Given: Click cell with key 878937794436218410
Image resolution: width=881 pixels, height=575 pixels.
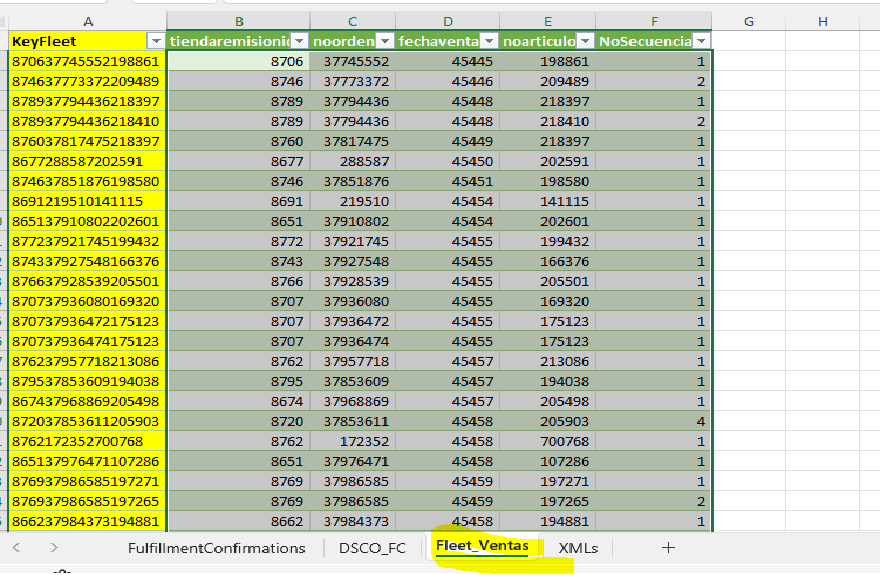Looking at the screenshot, I should pos(88,121).
